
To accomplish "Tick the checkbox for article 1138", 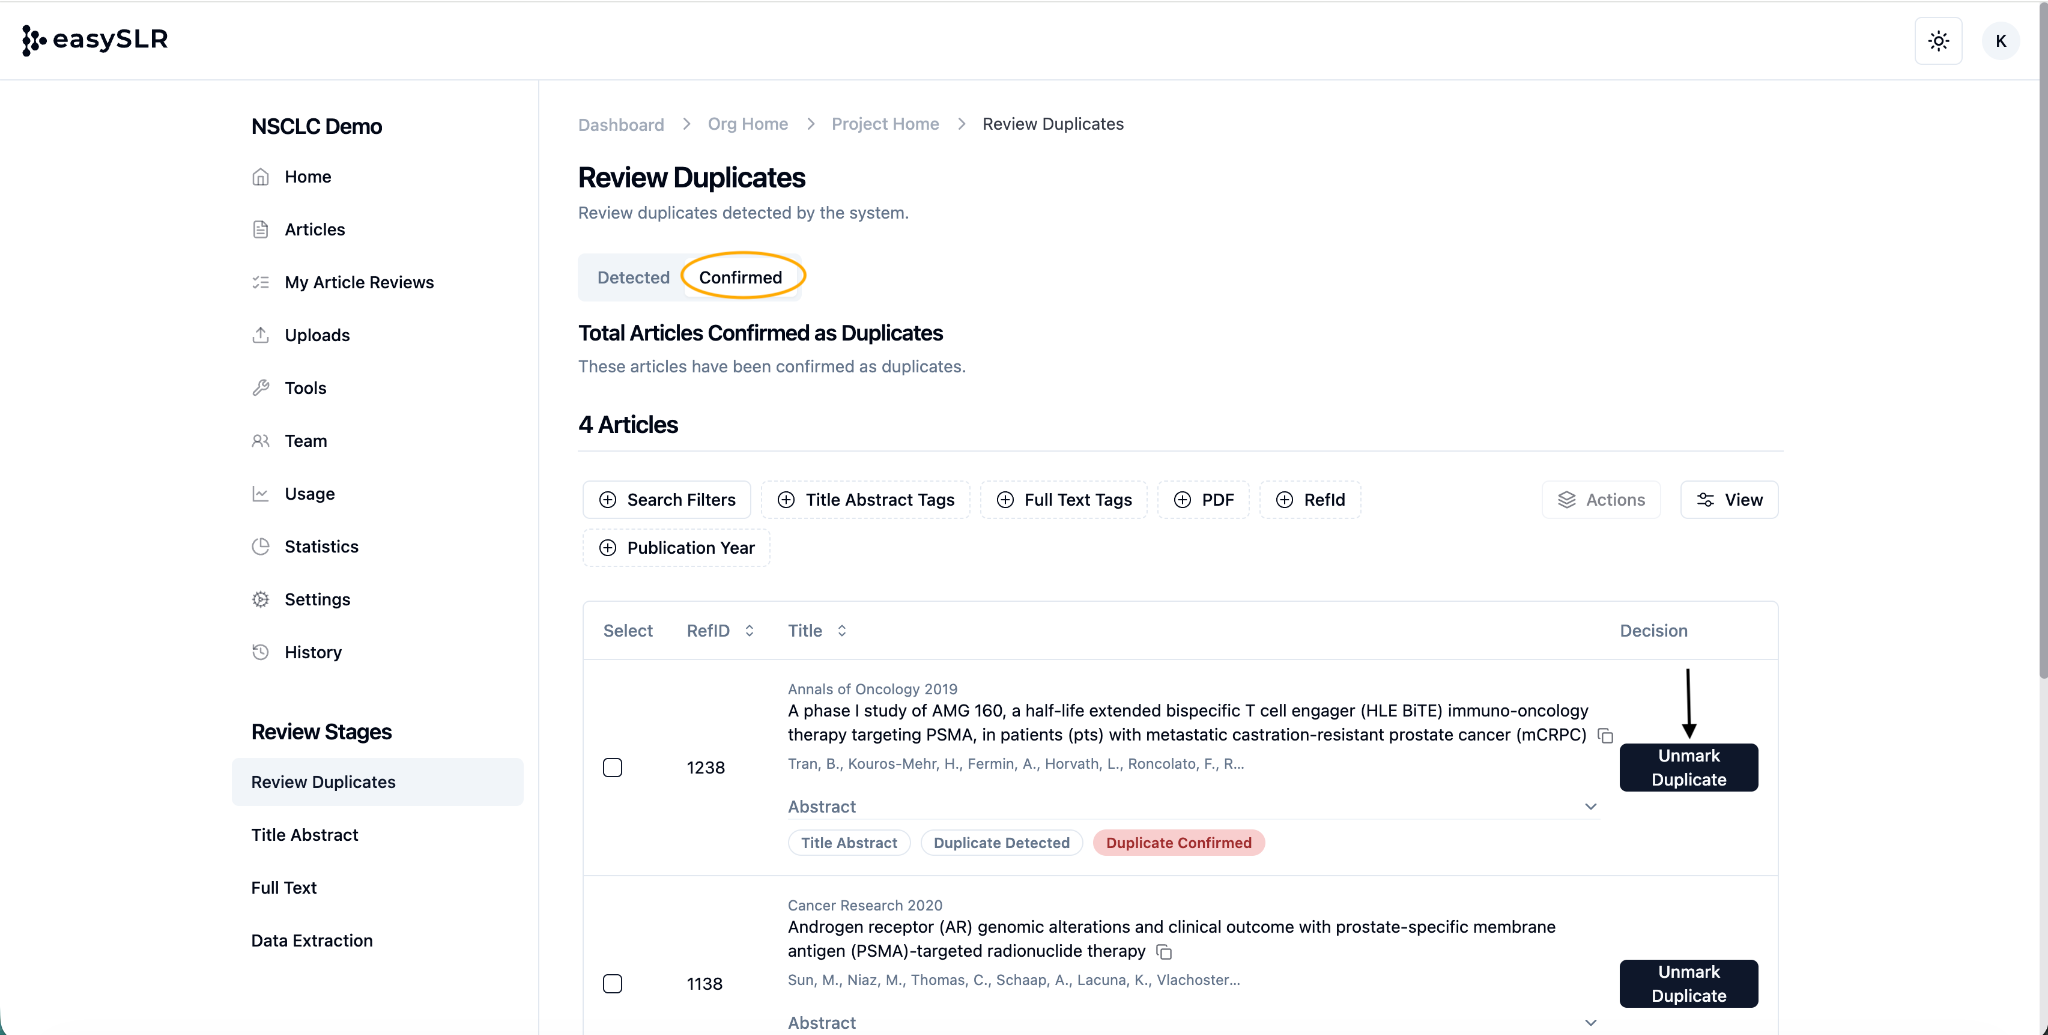I will pyautogui.click(x=613, y=984).
